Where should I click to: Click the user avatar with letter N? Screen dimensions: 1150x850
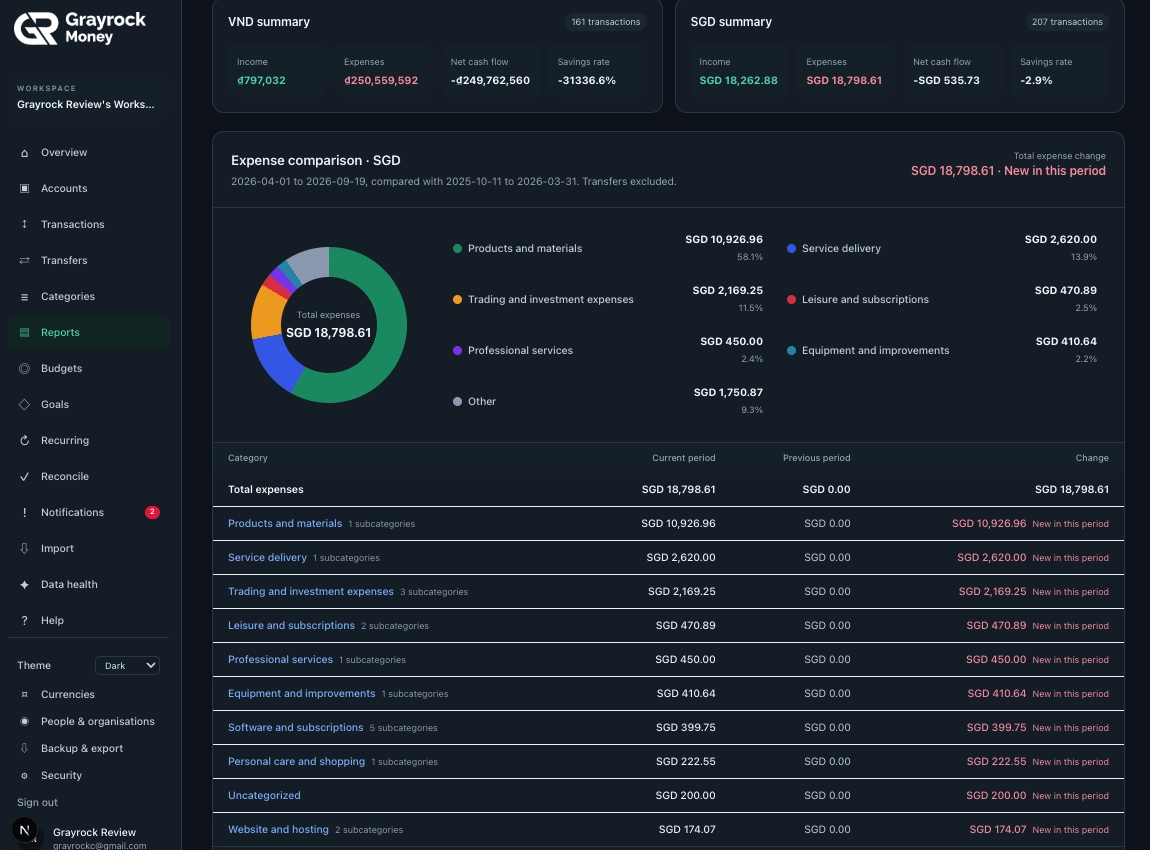25,830
